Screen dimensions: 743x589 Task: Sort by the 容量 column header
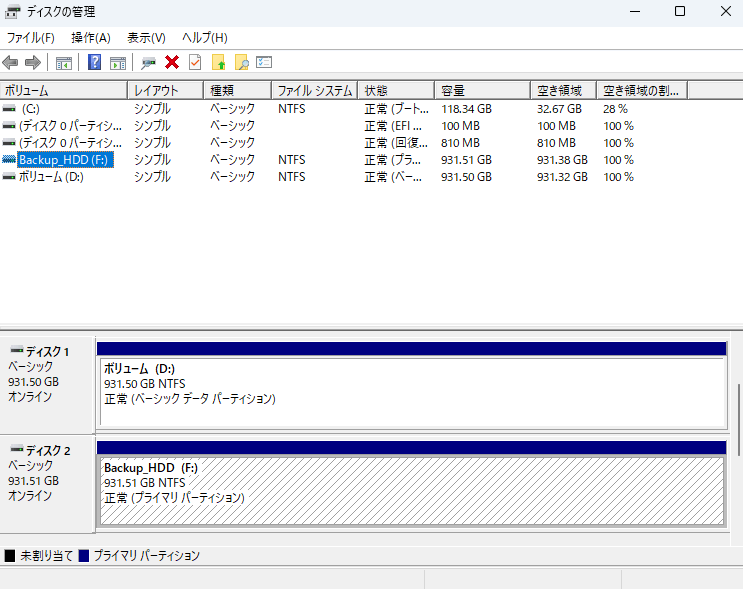[480, 90]
